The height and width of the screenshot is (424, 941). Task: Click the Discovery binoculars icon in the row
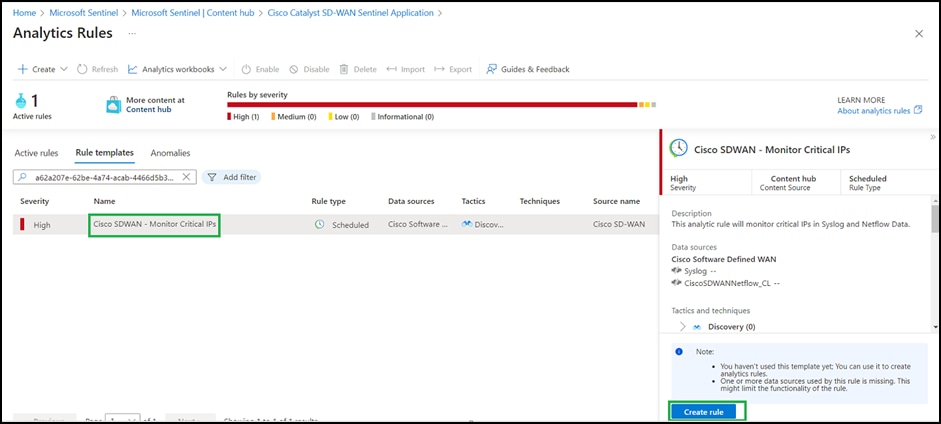(467, 224)
